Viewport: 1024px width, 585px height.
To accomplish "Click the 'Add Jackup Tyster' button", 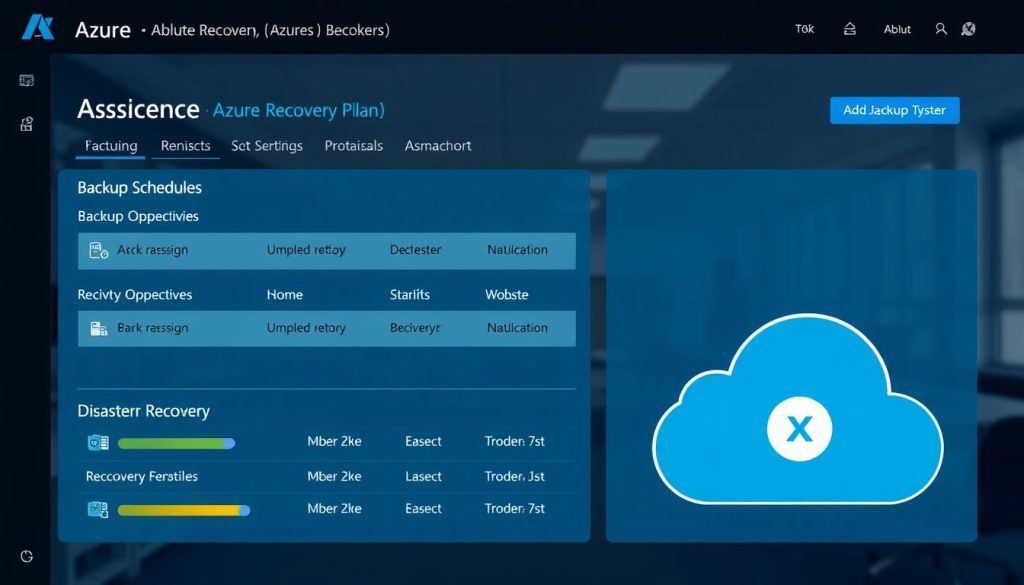I will tap(894, 110).
